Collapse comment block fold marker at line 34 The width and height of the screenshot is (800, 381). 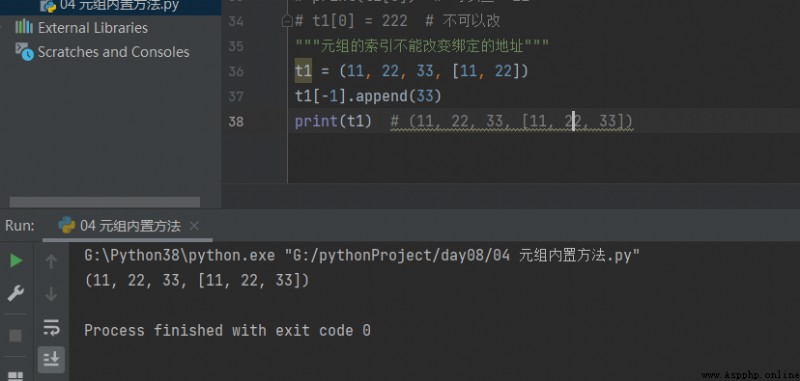click(x=287, y=21)
